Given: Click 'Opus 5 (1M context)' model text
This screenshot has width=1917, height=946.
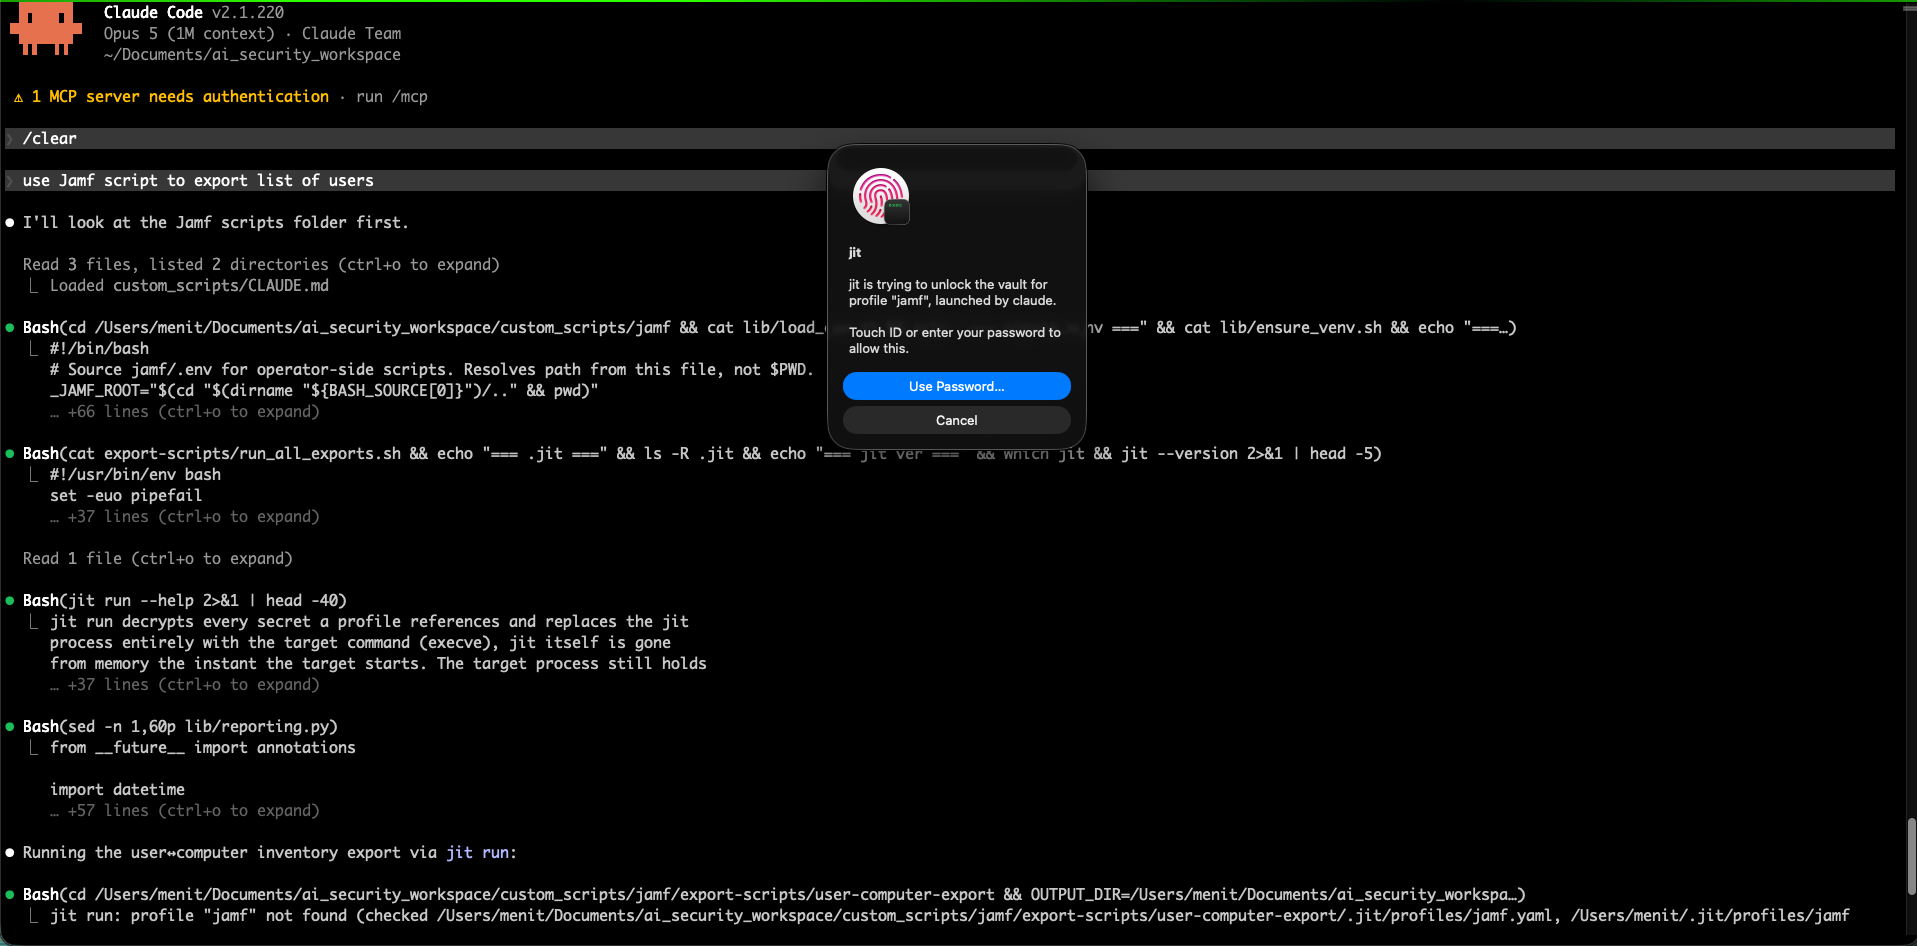Looking at the screenshot, I should point(189,33).
